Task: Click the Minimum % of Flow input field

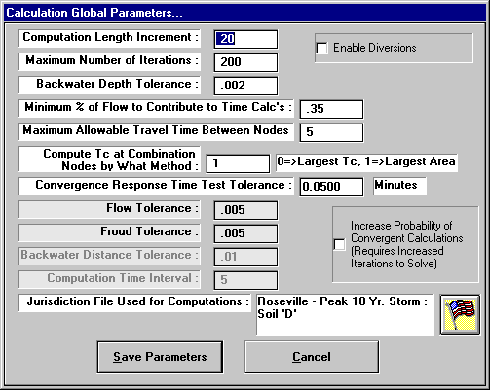Action: click(331, 109)
